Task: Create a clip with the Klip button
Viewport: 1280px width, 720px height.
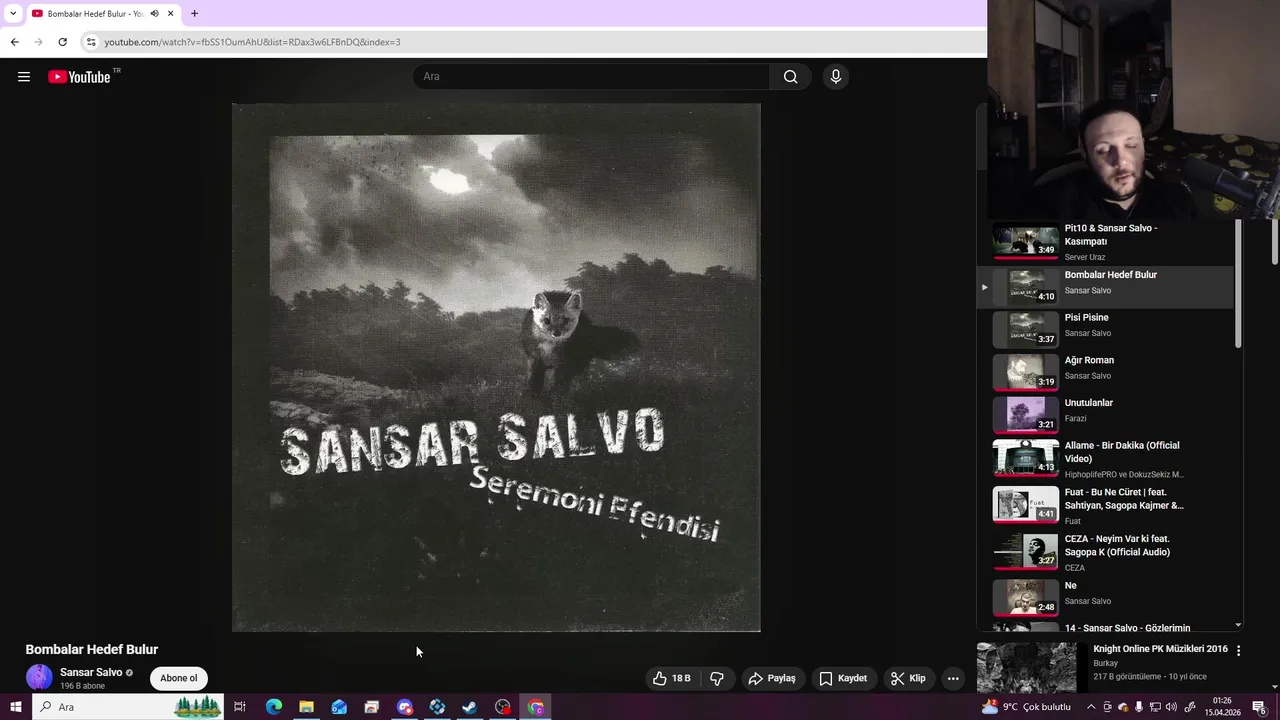Action: (908, 678)
